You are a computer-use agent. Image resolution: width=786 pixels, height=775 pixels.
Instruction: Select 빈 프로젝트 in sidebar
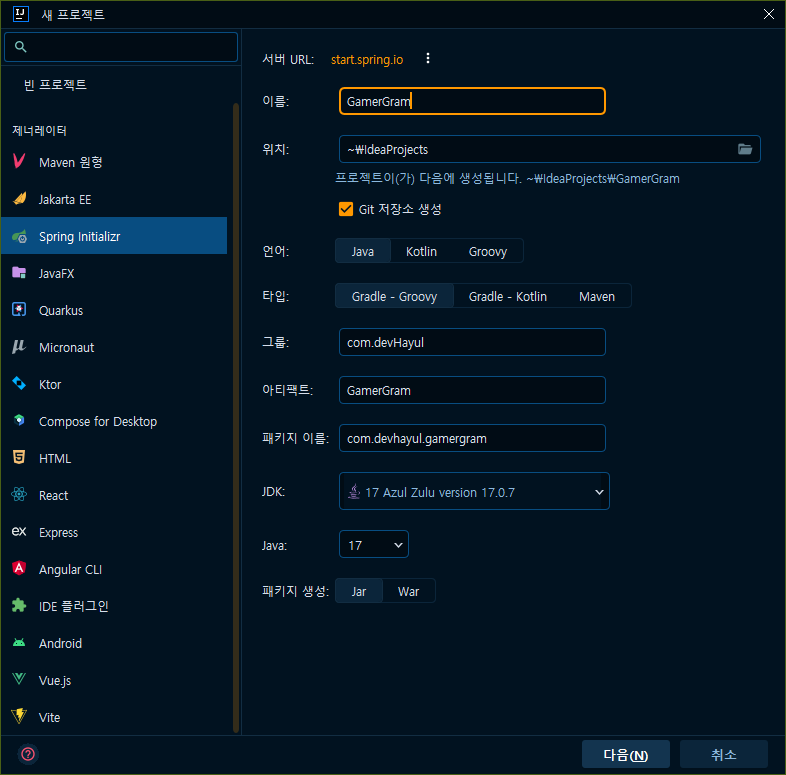click(114, 85)
